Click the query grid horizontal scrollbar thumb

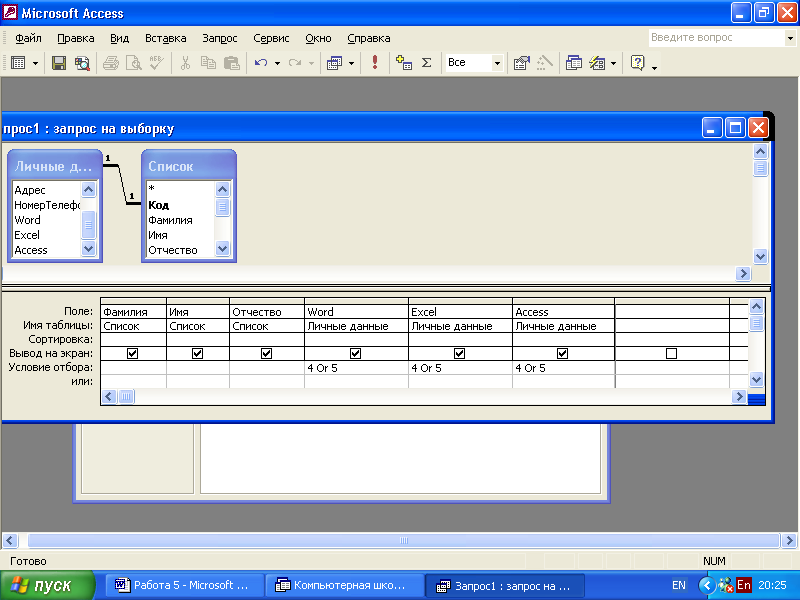[x=127, y=396]
